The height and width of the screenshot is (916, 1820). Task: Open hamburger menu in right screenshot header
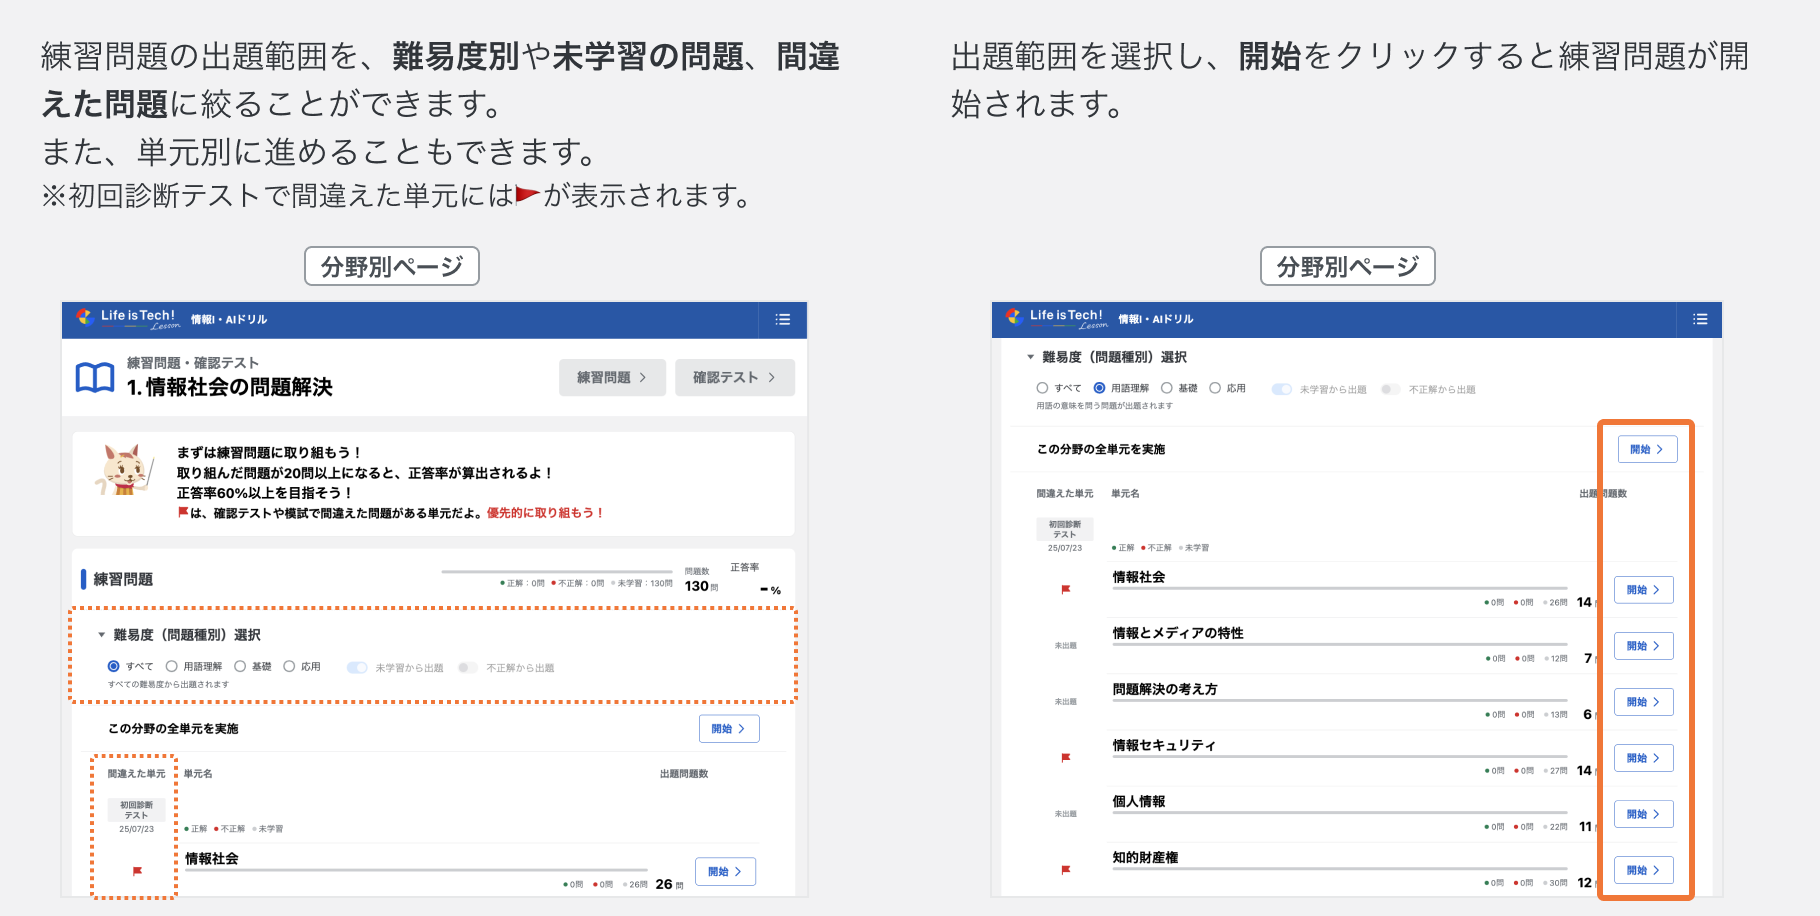pyautogui.click(x=1700, y=320)
